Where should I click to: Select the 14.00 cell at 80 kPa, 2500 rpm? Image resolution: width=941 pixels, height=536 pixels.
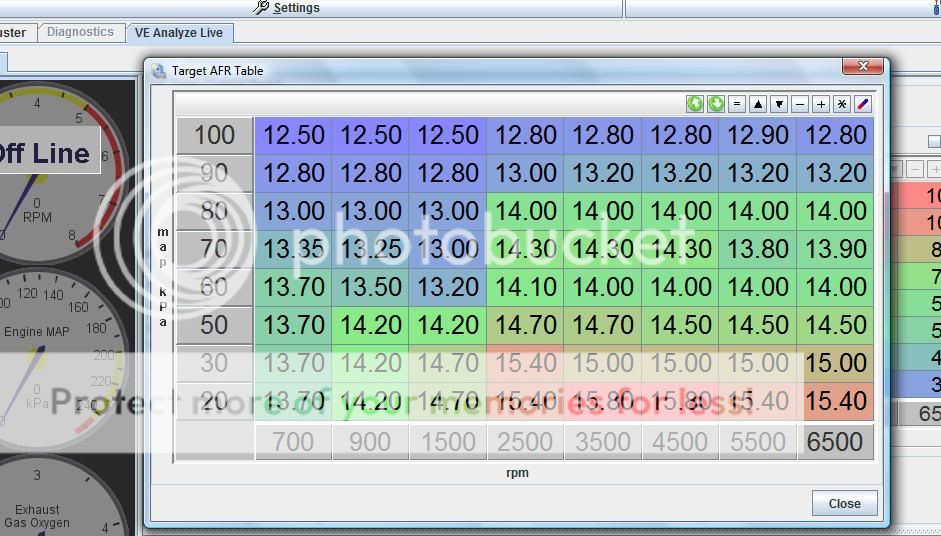point(525,211)
